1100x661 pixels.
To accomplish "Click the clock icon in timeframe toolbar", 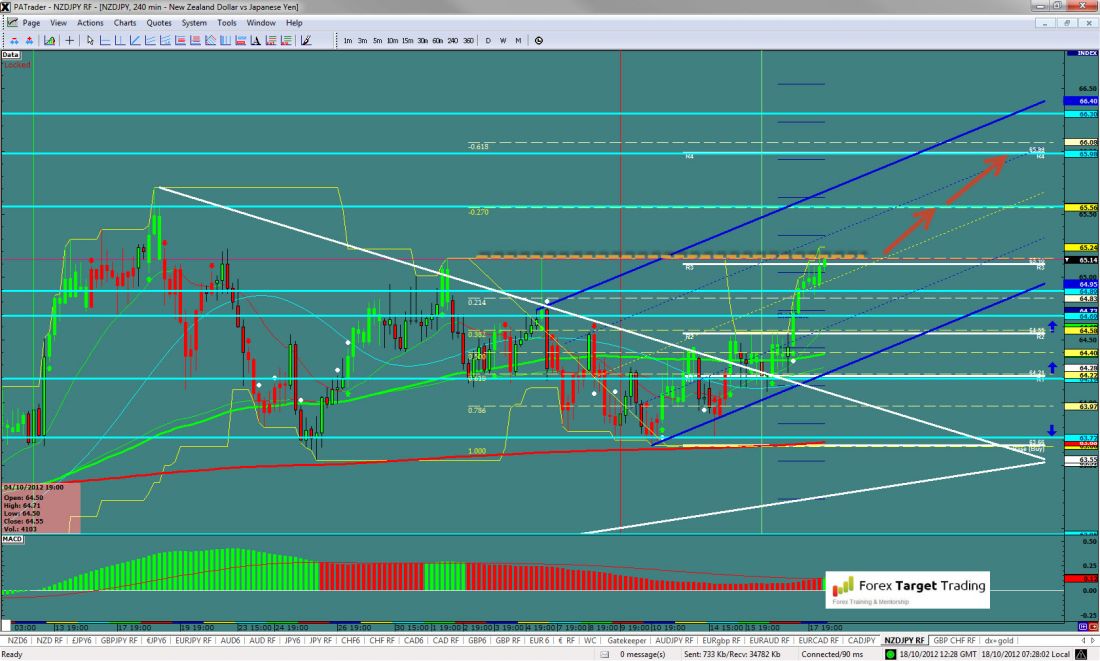I will pos(539,41).
